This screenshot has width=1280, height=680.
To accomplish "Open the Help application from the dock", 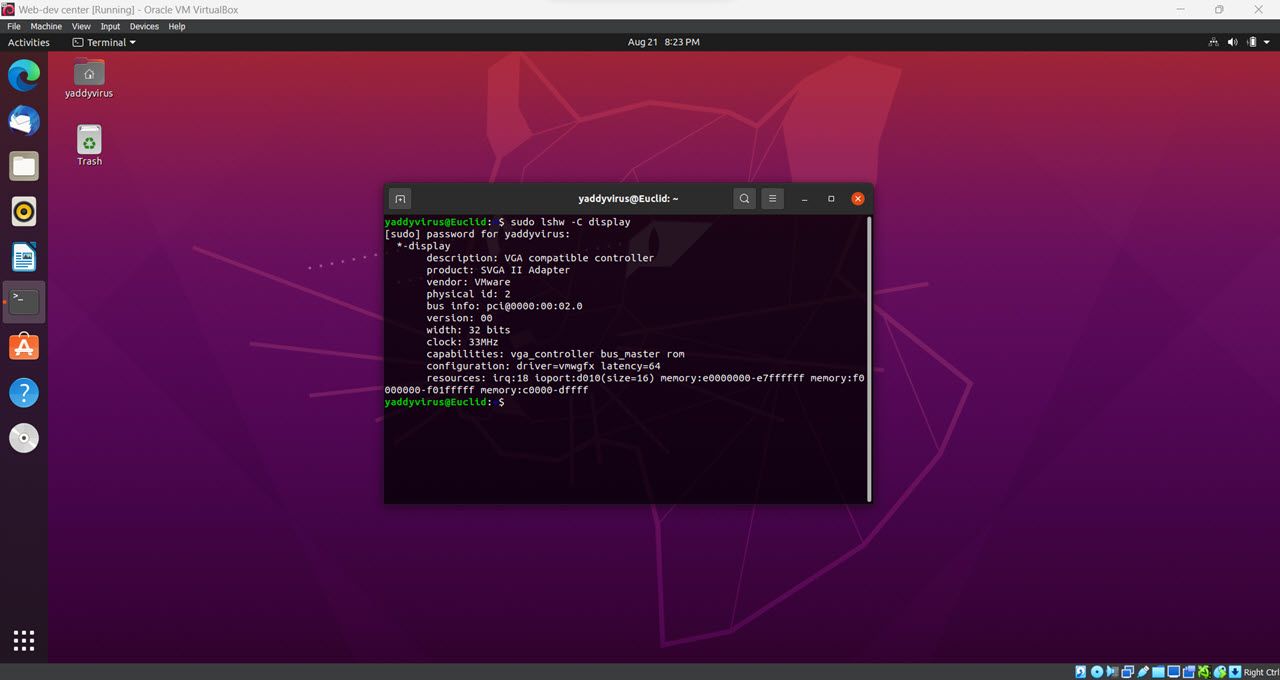I will click(24, 392).
